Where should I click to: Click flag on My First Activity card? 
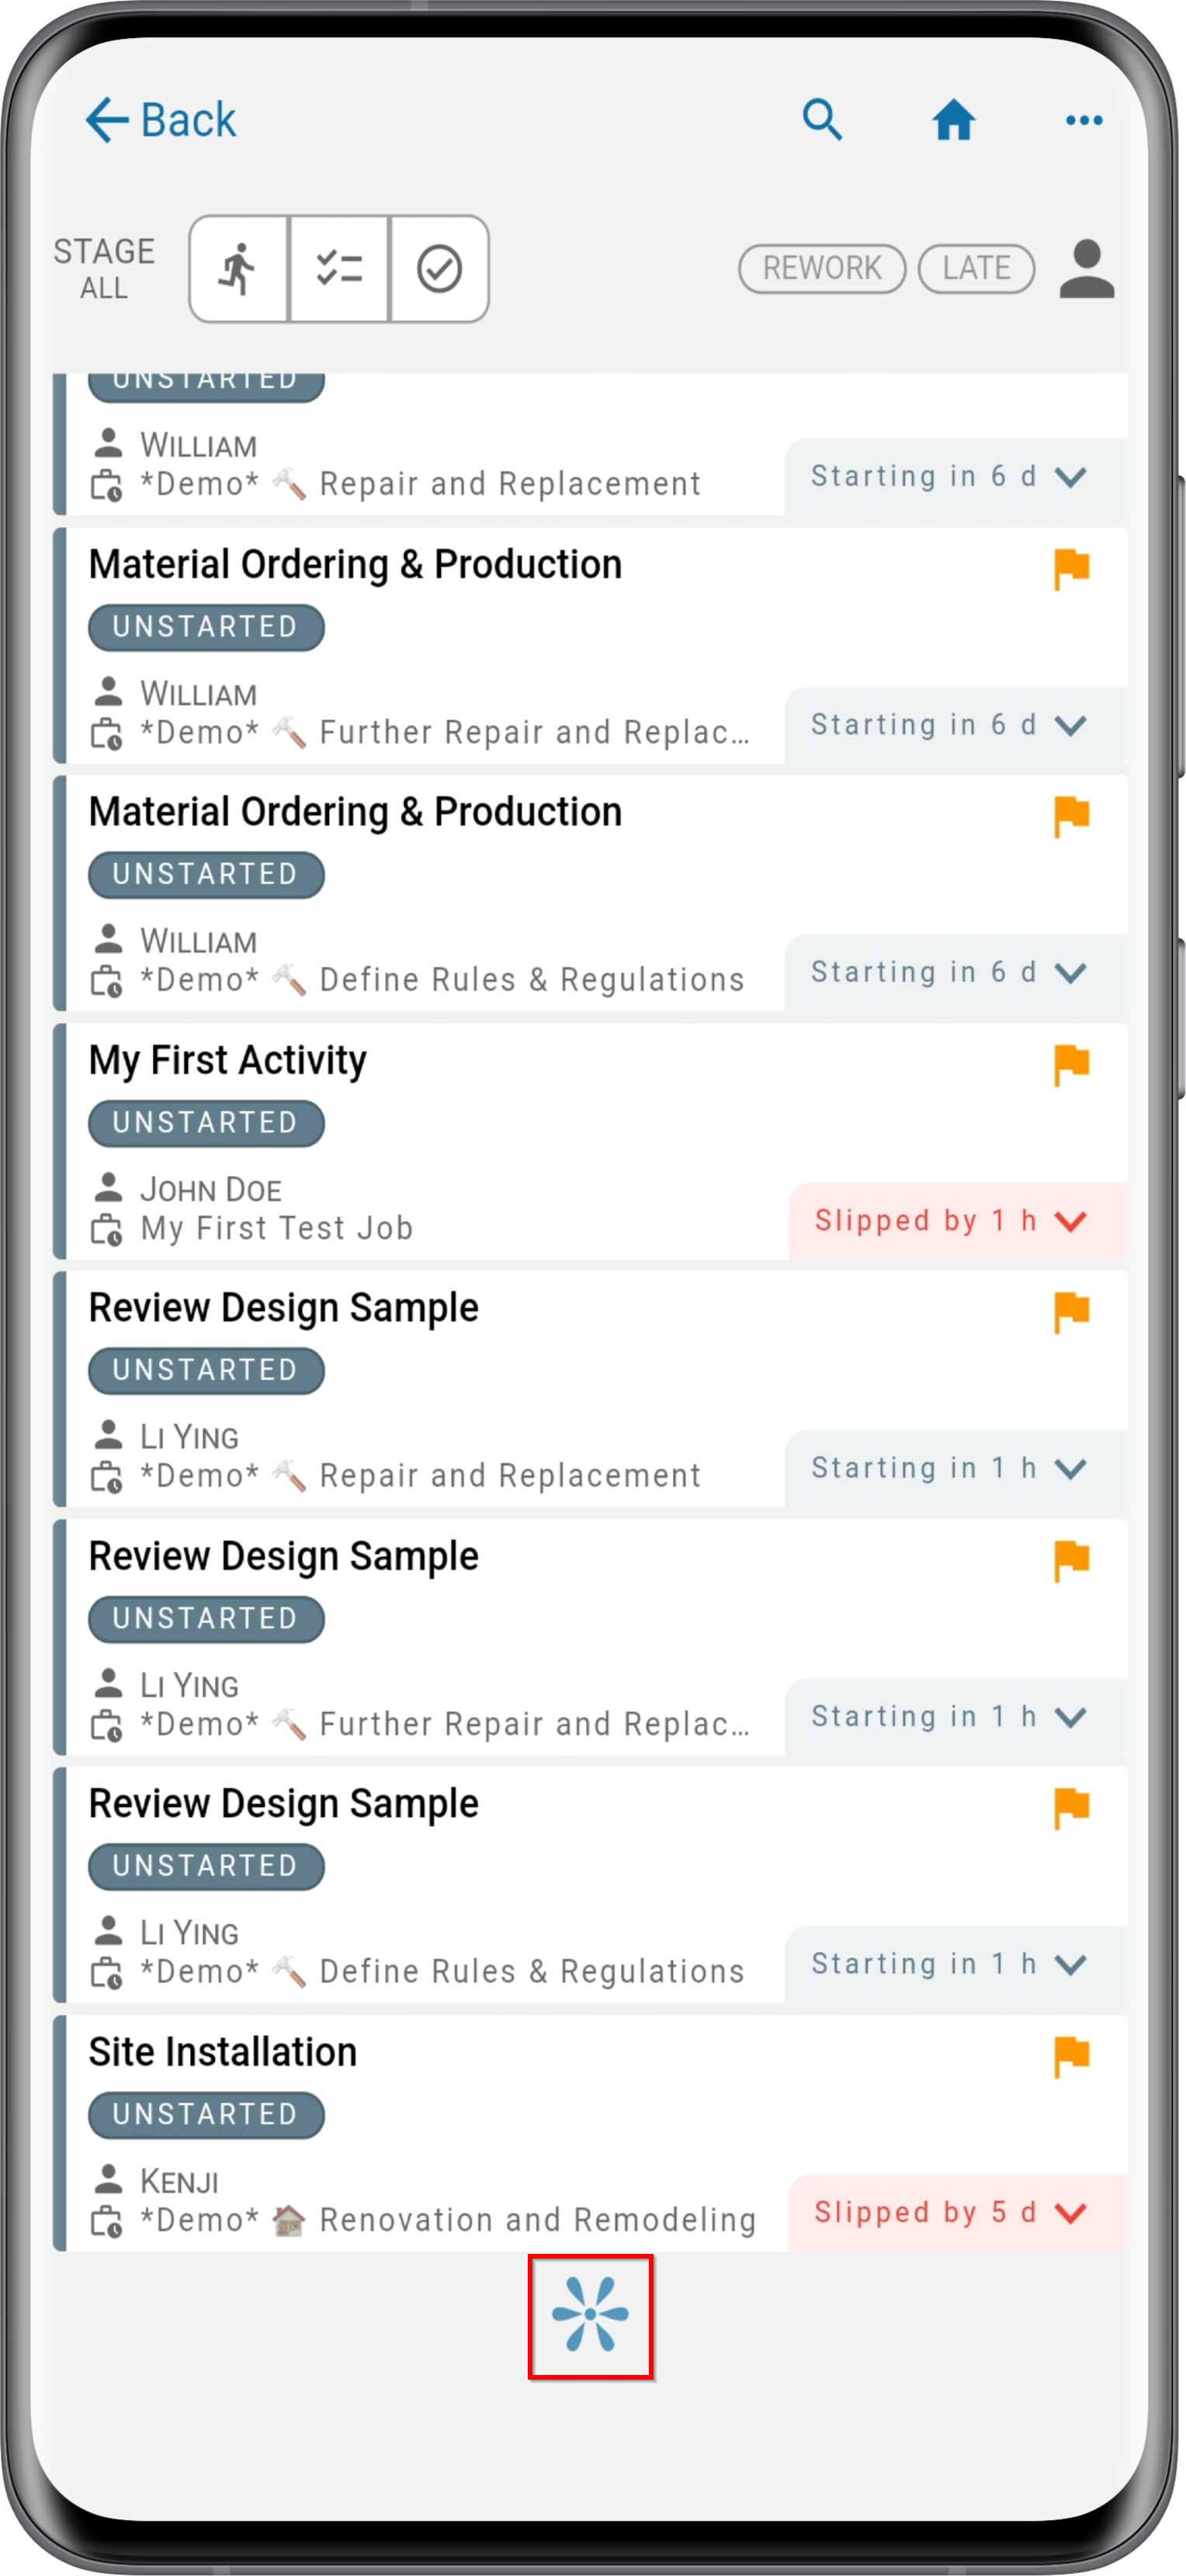1071,1065
